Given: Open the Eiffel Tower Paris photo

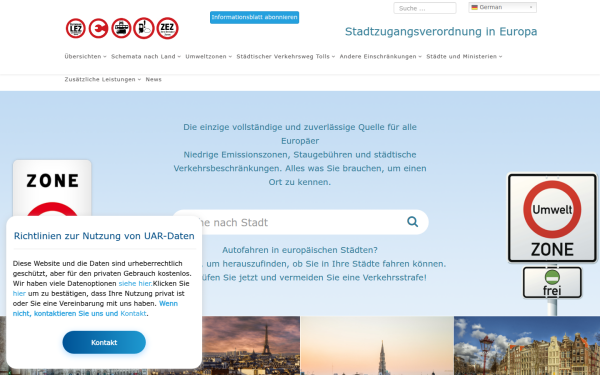Looking at the screenshot, I should (x=251, y=346).
